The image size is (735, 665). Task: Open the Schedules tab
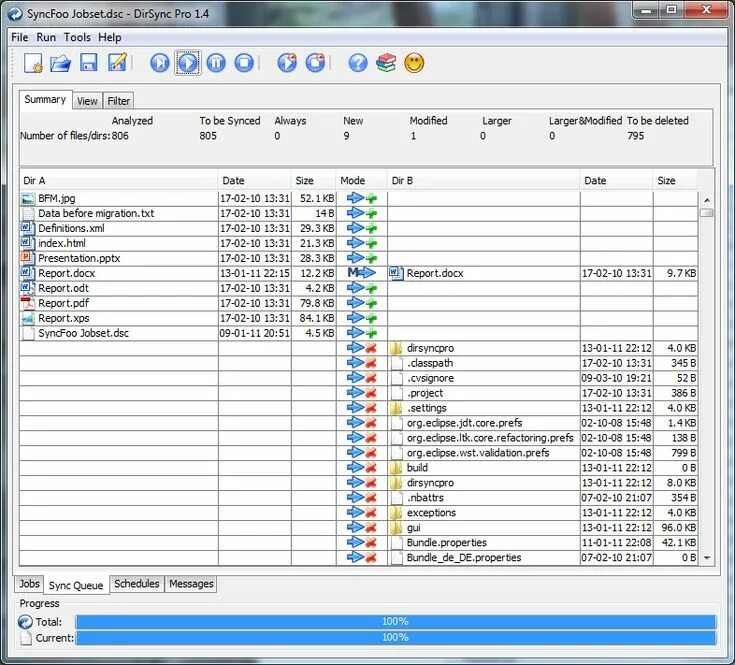tap(137, 584)
